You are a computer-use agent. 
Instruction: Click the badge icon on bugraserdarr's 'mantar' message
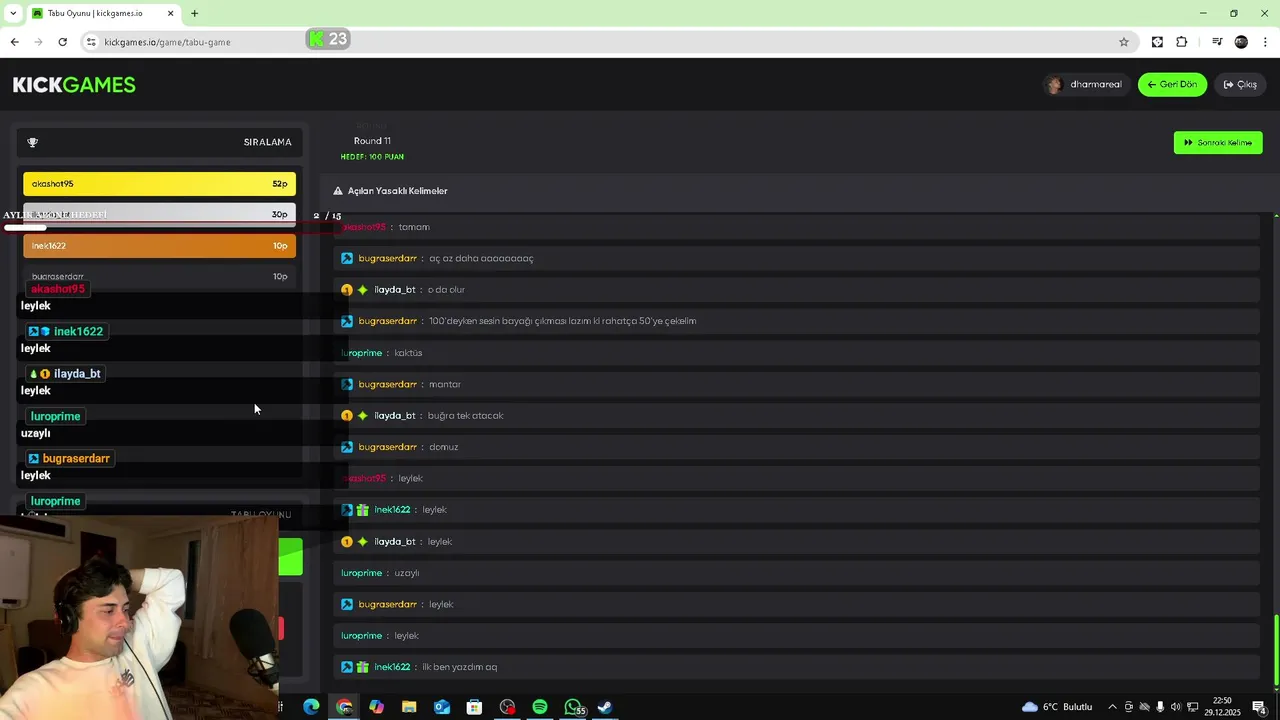[347, 384]
